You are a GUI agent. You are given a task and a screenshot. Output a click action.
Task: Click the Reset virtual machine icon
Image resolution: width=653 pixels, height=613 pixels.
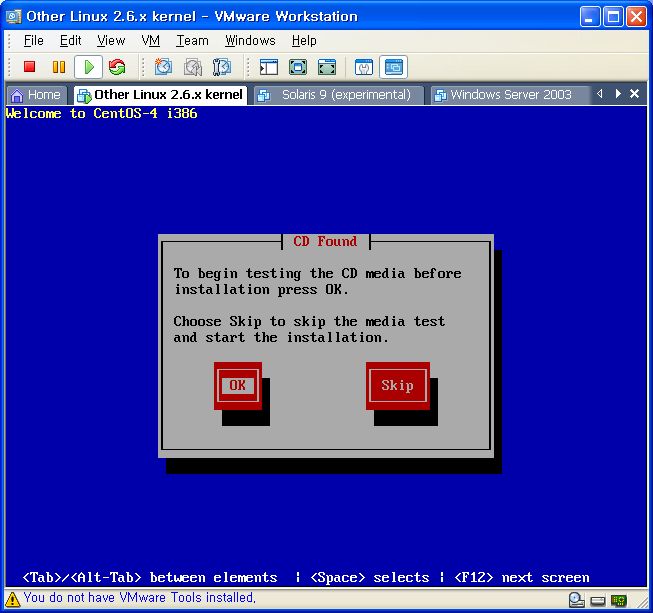[117, 67]
